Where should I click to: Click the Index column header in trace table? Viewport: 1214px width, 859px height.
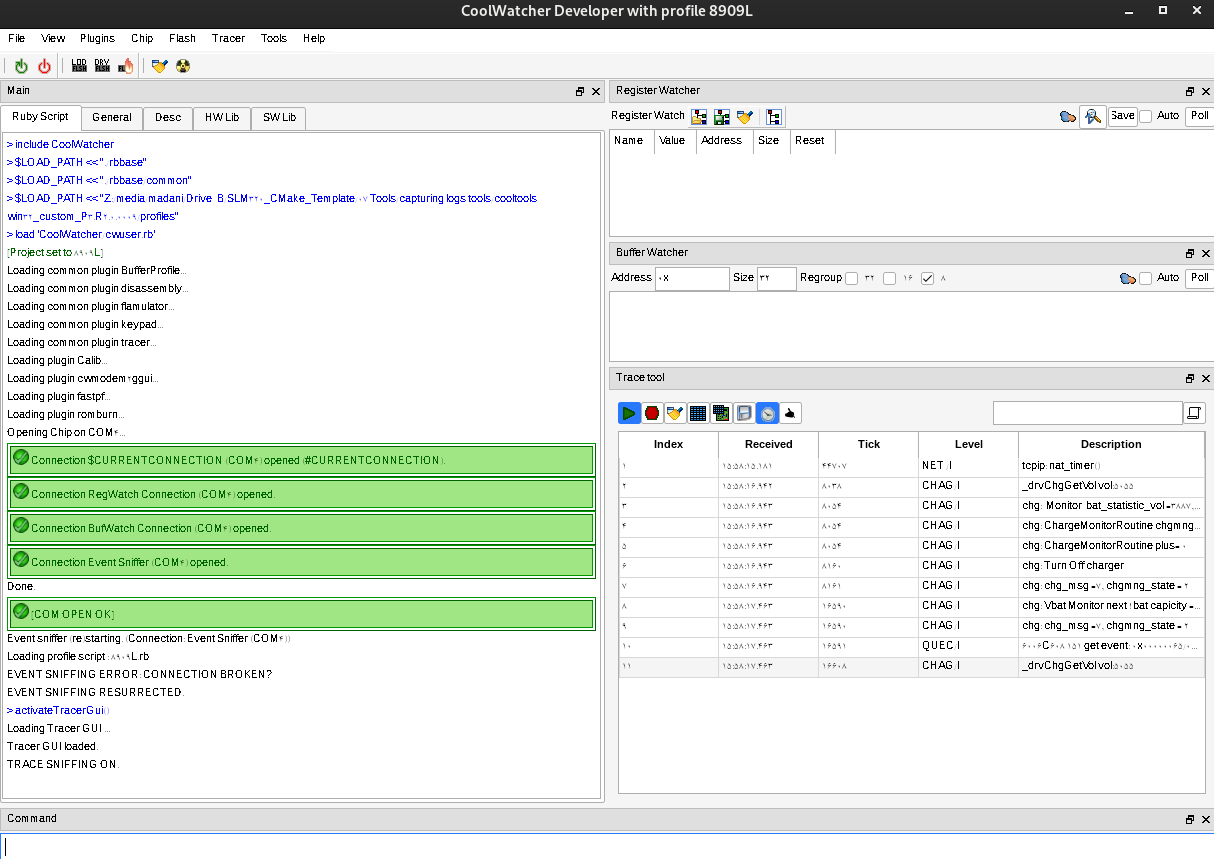[x=669, y=444]
